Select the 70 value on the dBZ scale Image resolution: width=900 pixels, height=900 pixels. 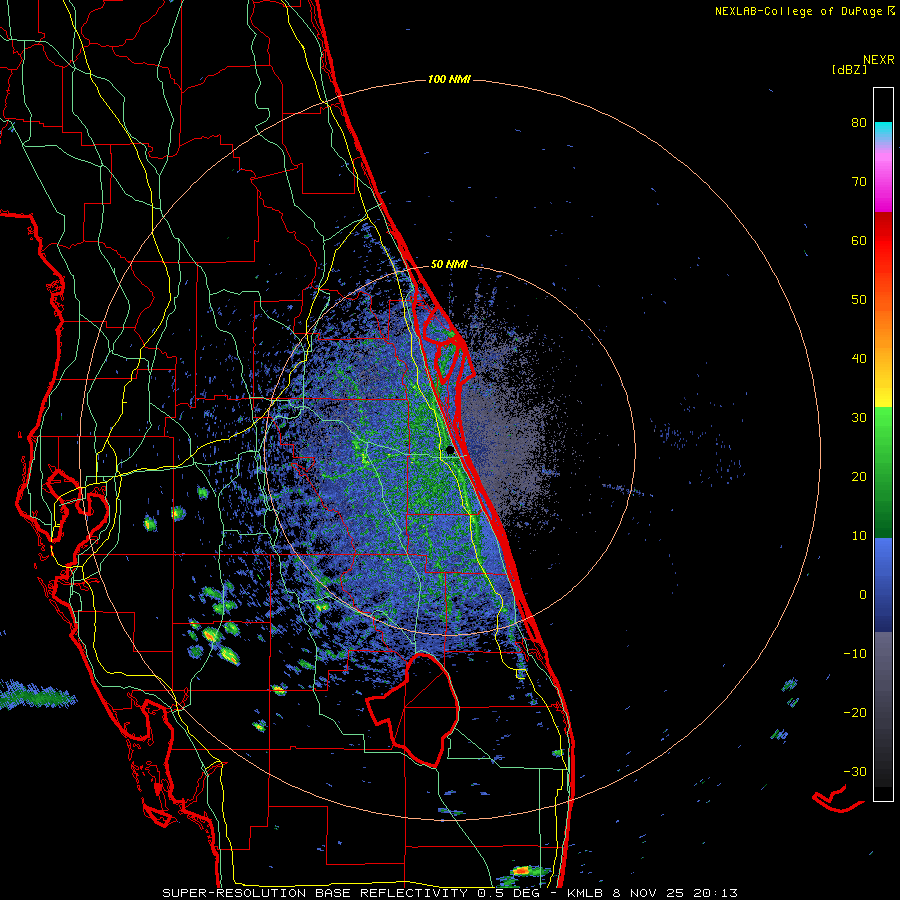pyautogui.click(x=859, y=181)
